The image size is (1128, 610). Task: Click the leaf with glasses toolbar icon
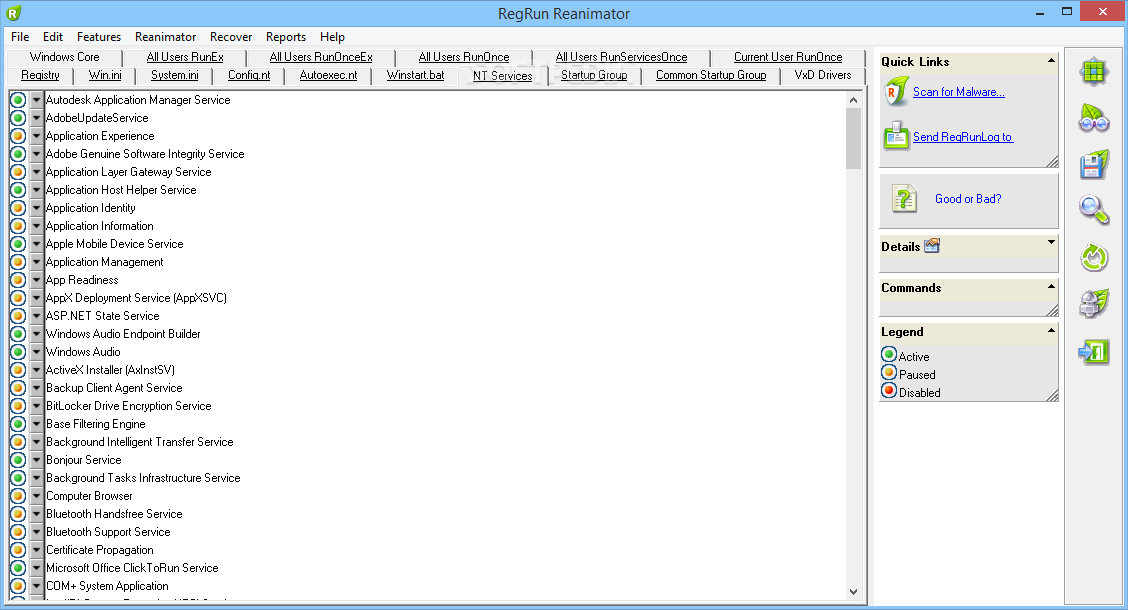click(1093, 119)
